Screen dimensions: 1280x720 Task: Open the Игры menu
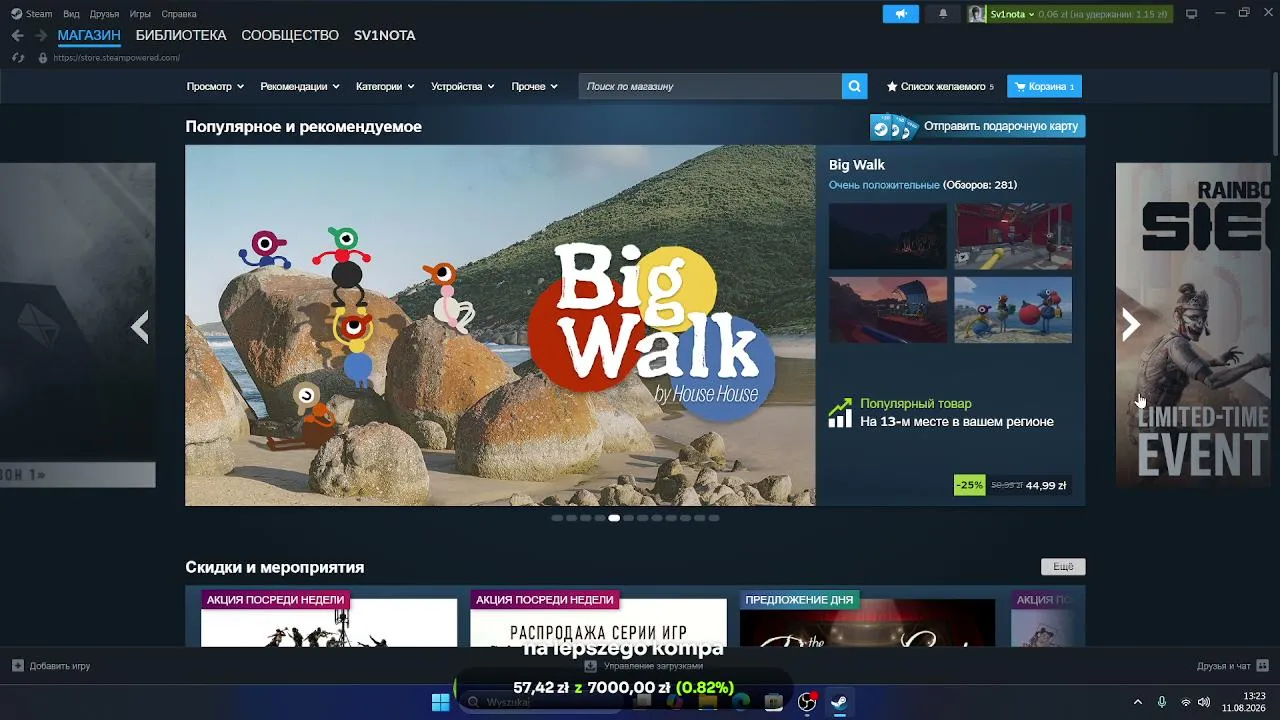tap(140, 14)
